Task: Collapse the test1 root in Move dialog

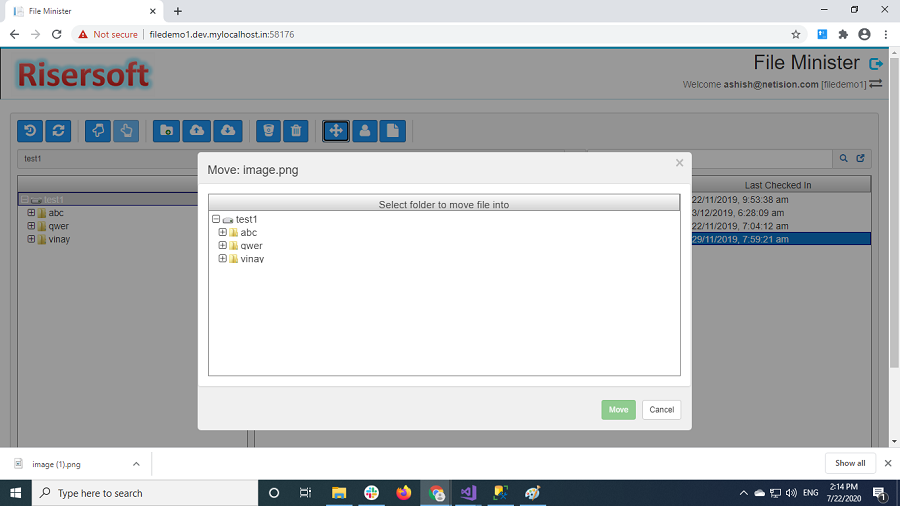Action: [216, 219]
